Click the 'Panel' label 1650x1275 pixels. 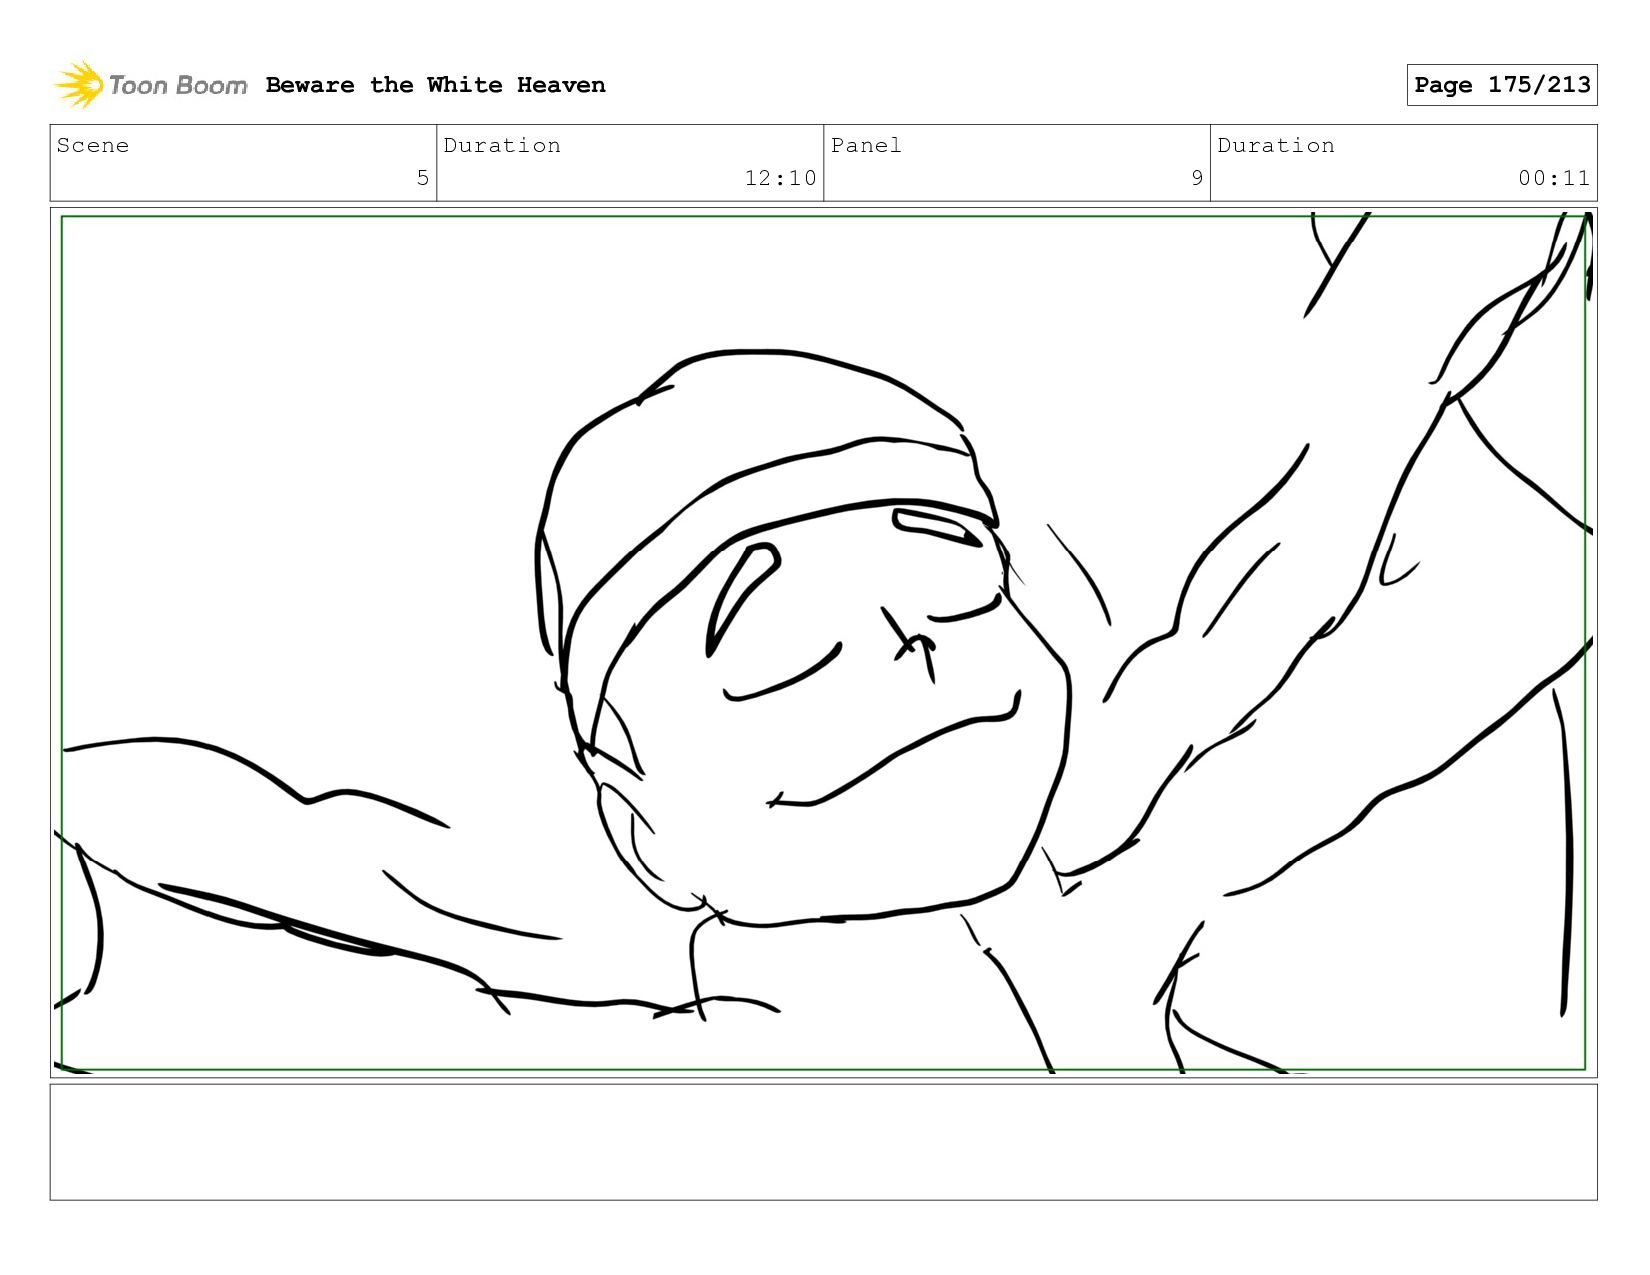(x=866, y=146)
